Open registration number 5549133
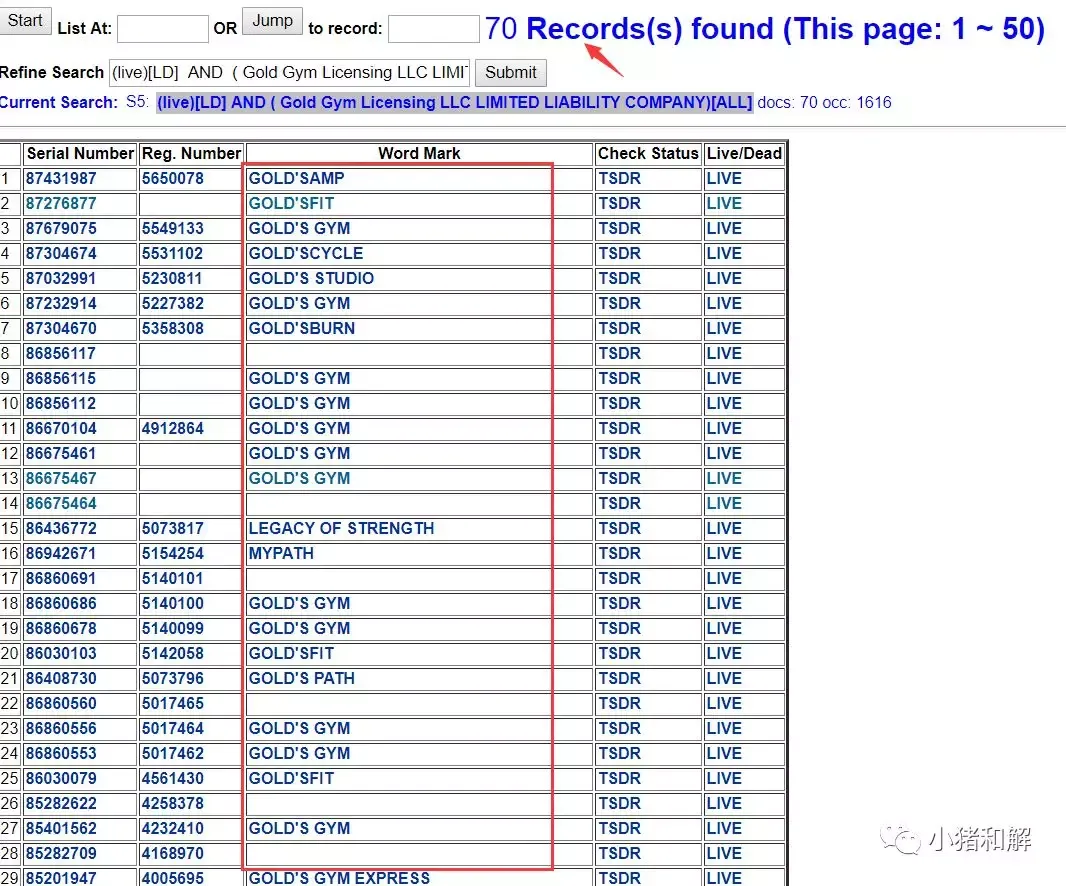 (x=173, y=228)
